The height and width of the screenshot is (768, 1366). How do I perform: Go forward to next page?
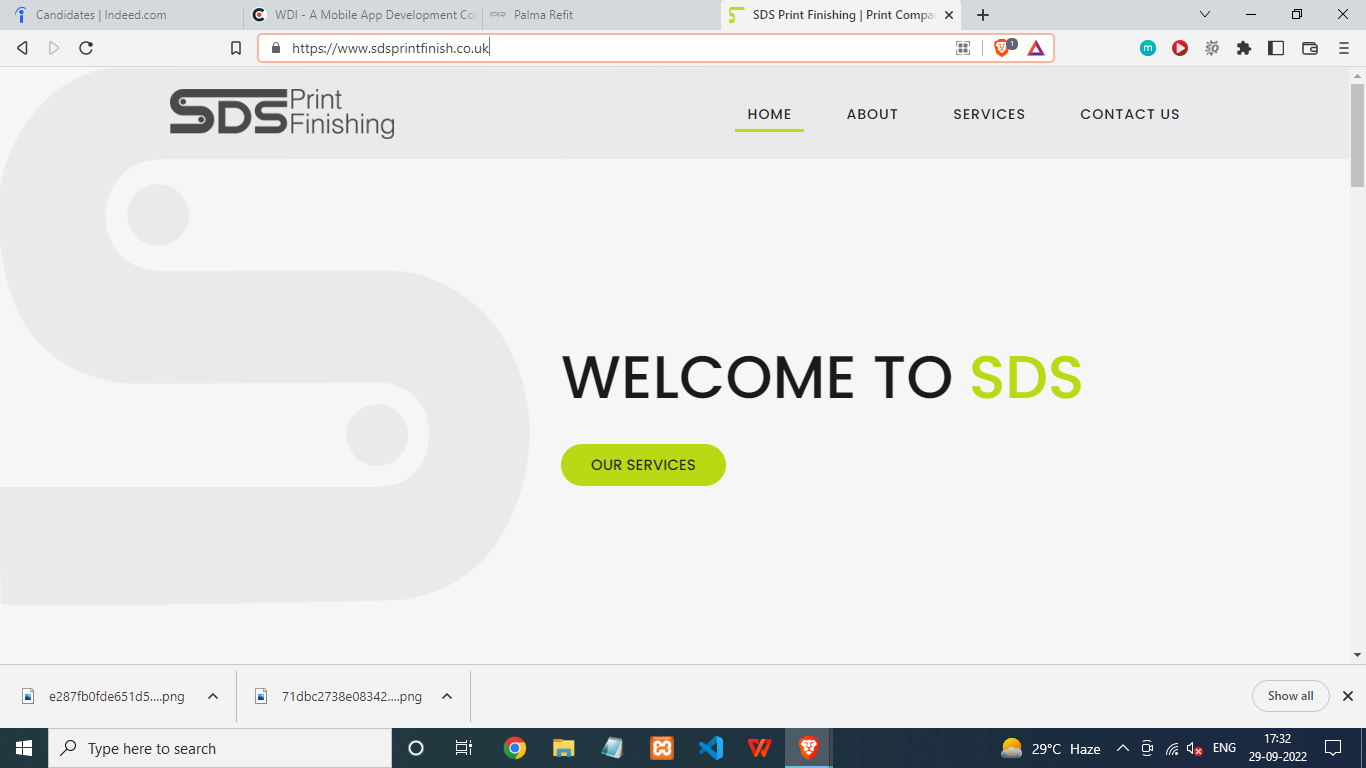[54, 48]
